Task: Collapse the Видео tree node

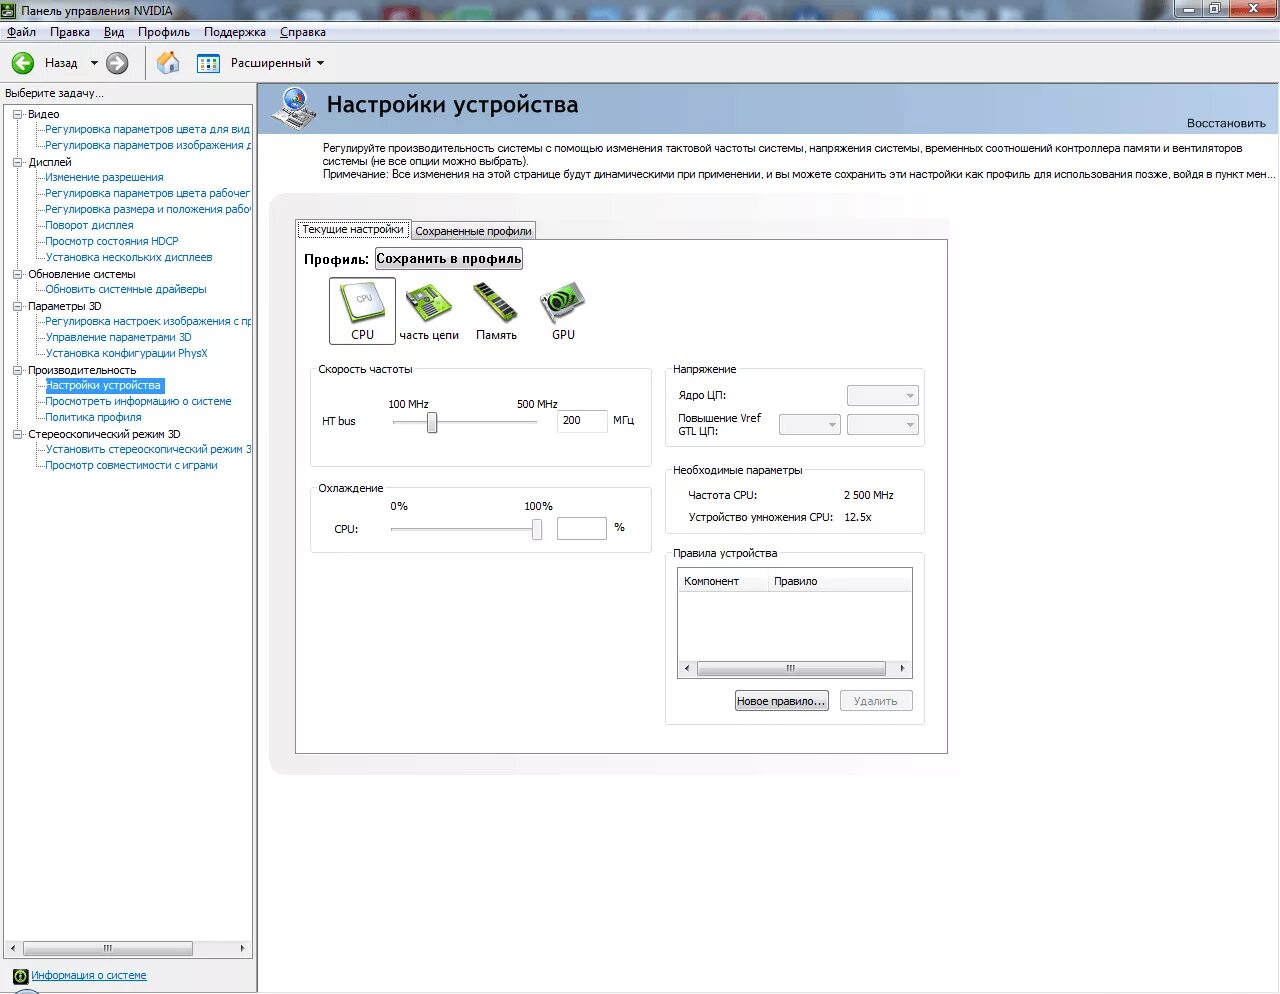Action: 18,114
